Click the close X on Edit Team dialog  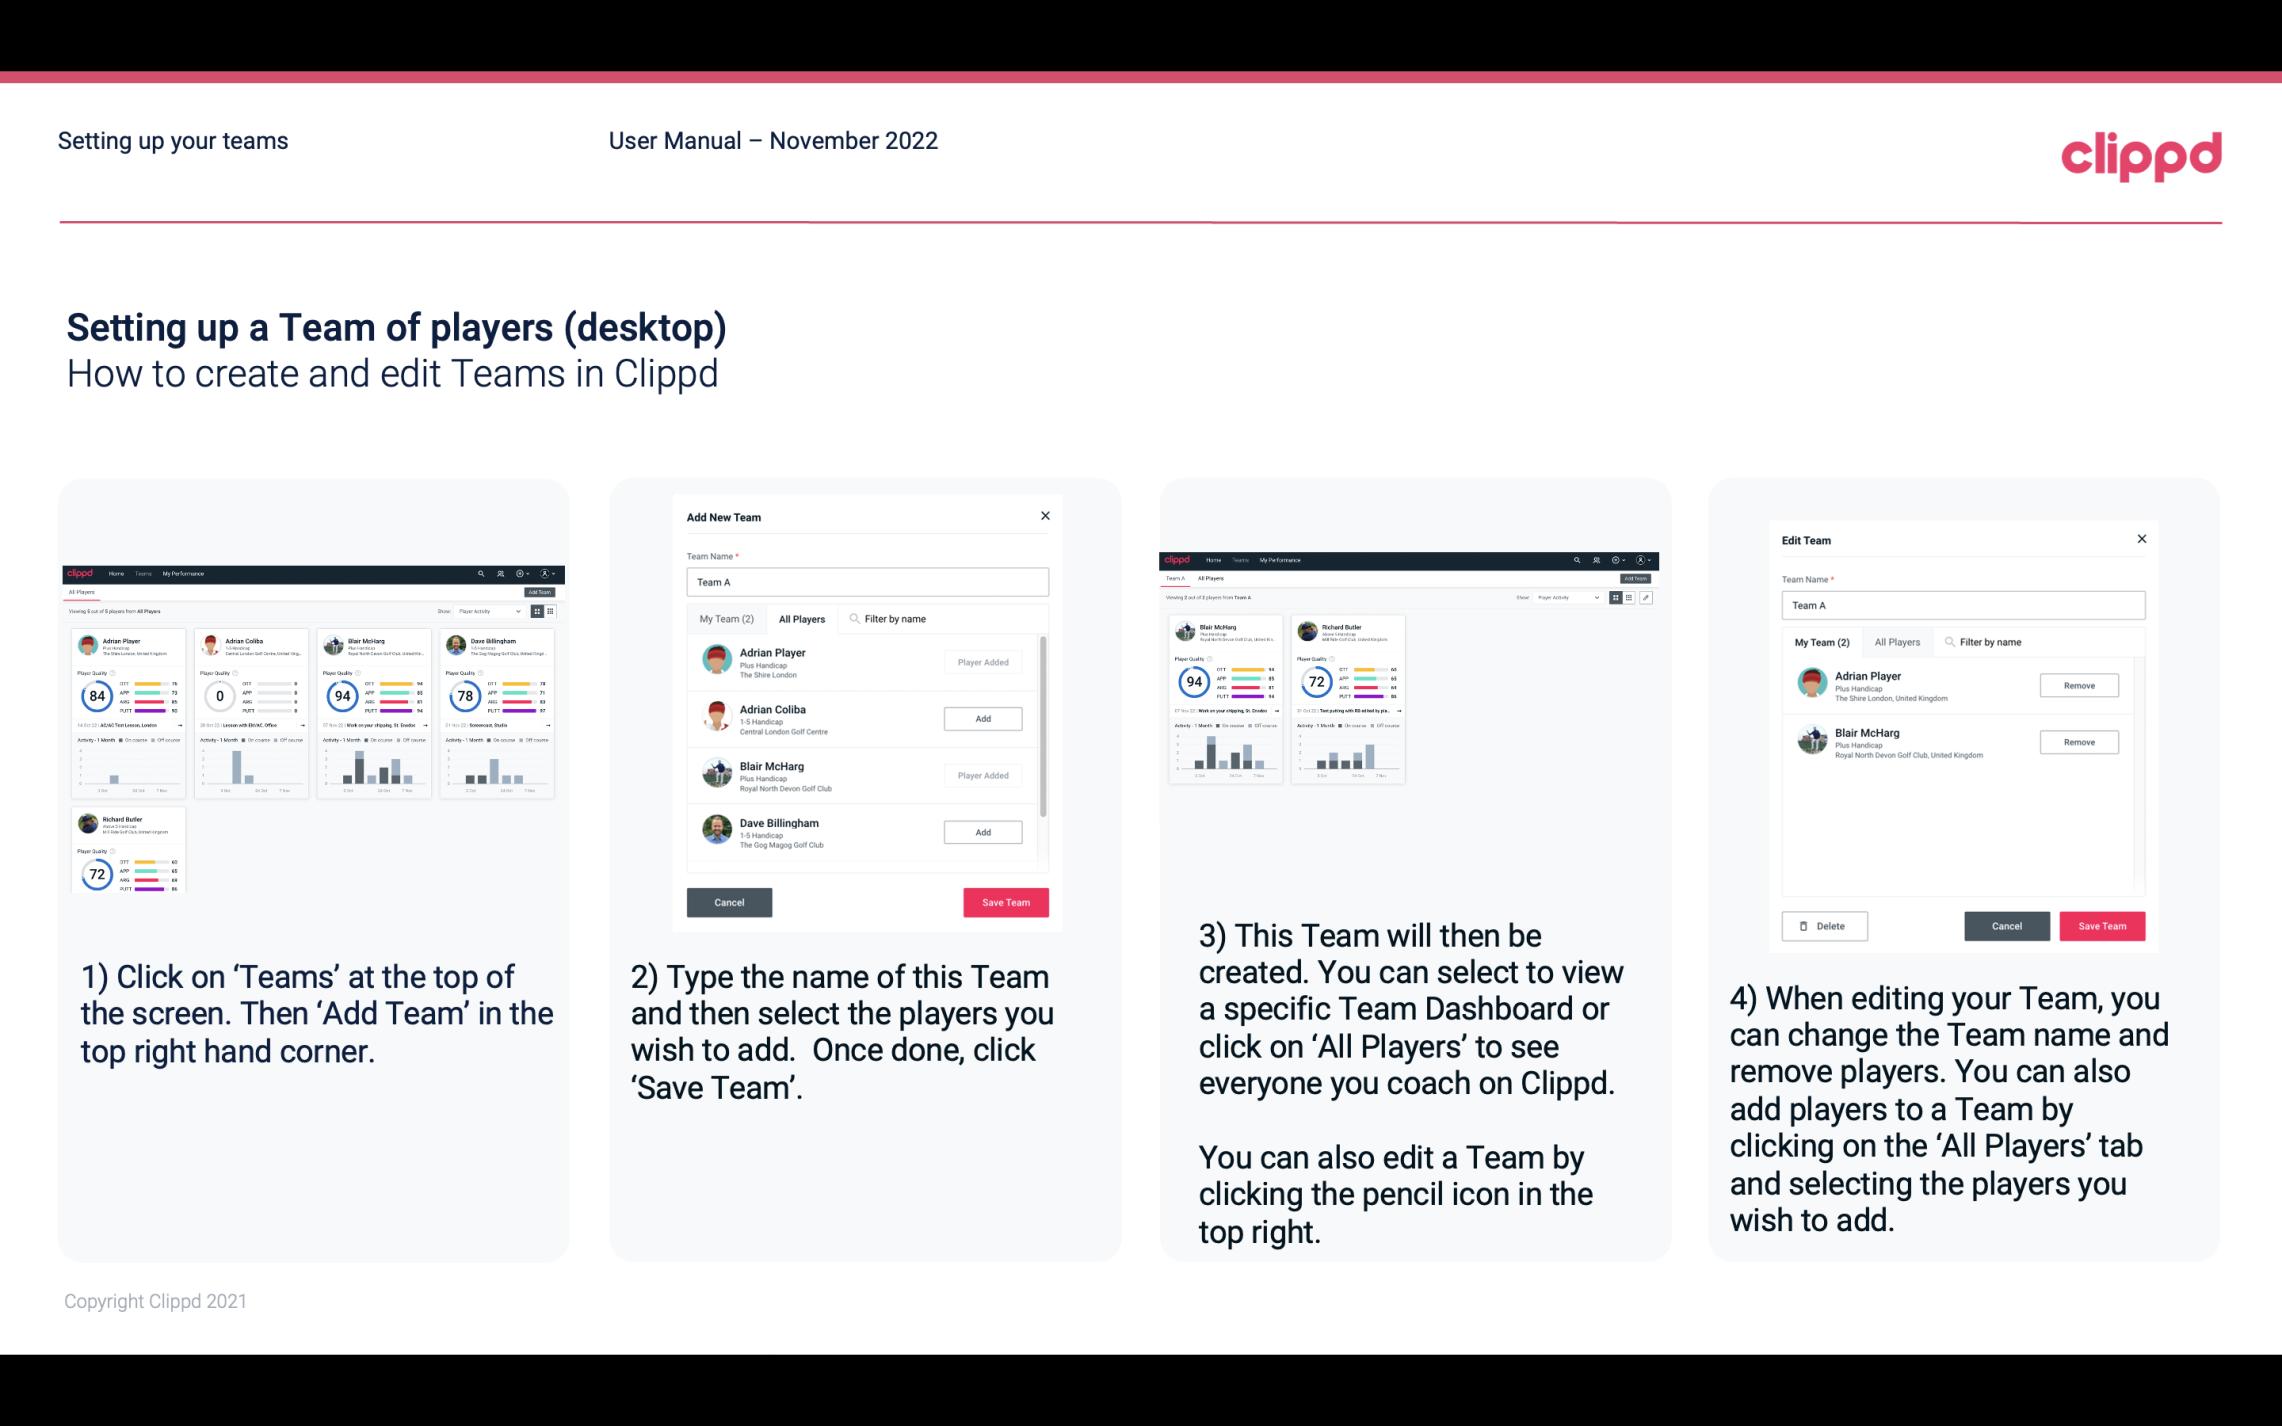[x=2141, y=540]
